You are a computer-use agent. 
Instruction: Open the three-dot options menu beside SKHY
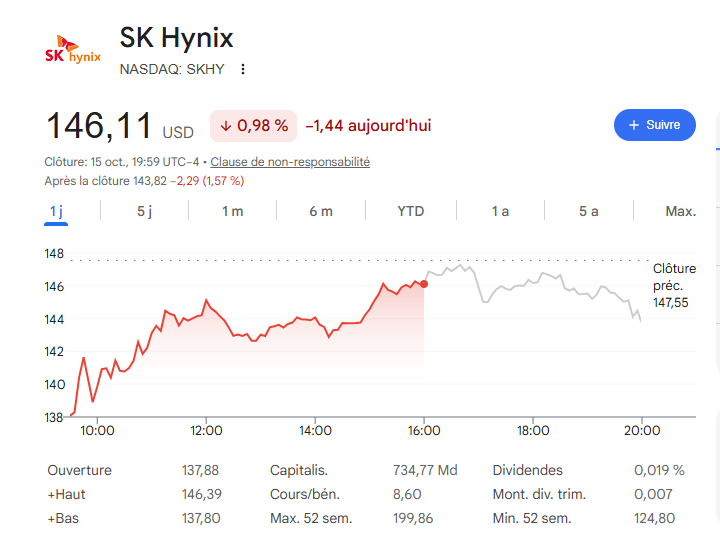(x=243, y=69)
